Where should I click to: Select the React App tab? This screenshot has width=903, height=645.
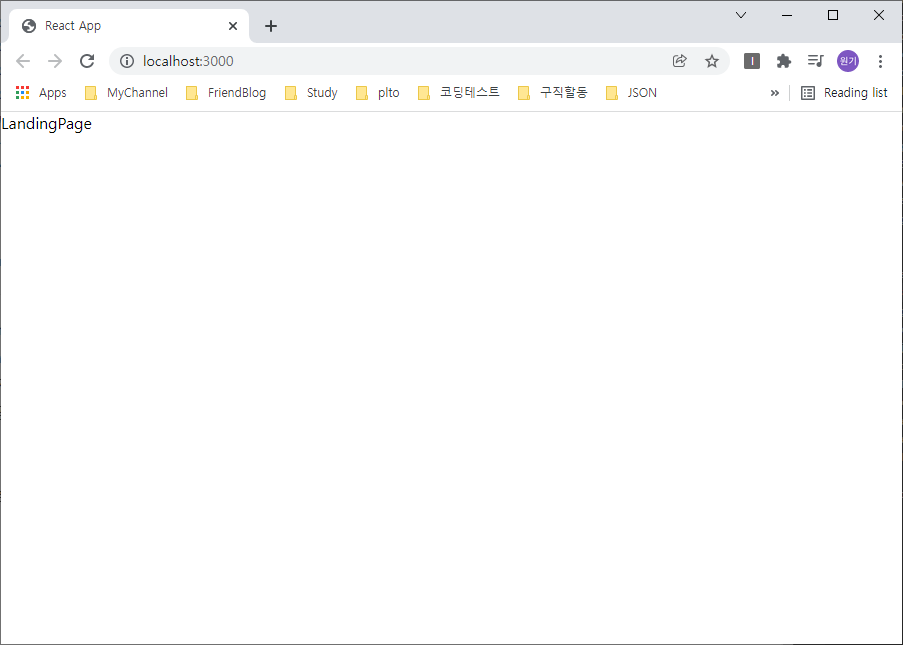[129, 26]
